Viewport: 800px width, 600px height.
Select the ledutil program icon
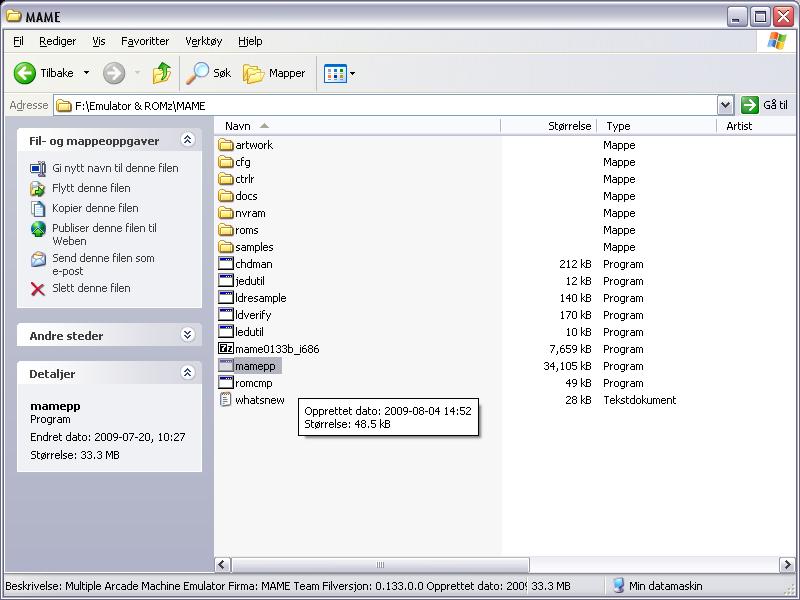[226, 331]
